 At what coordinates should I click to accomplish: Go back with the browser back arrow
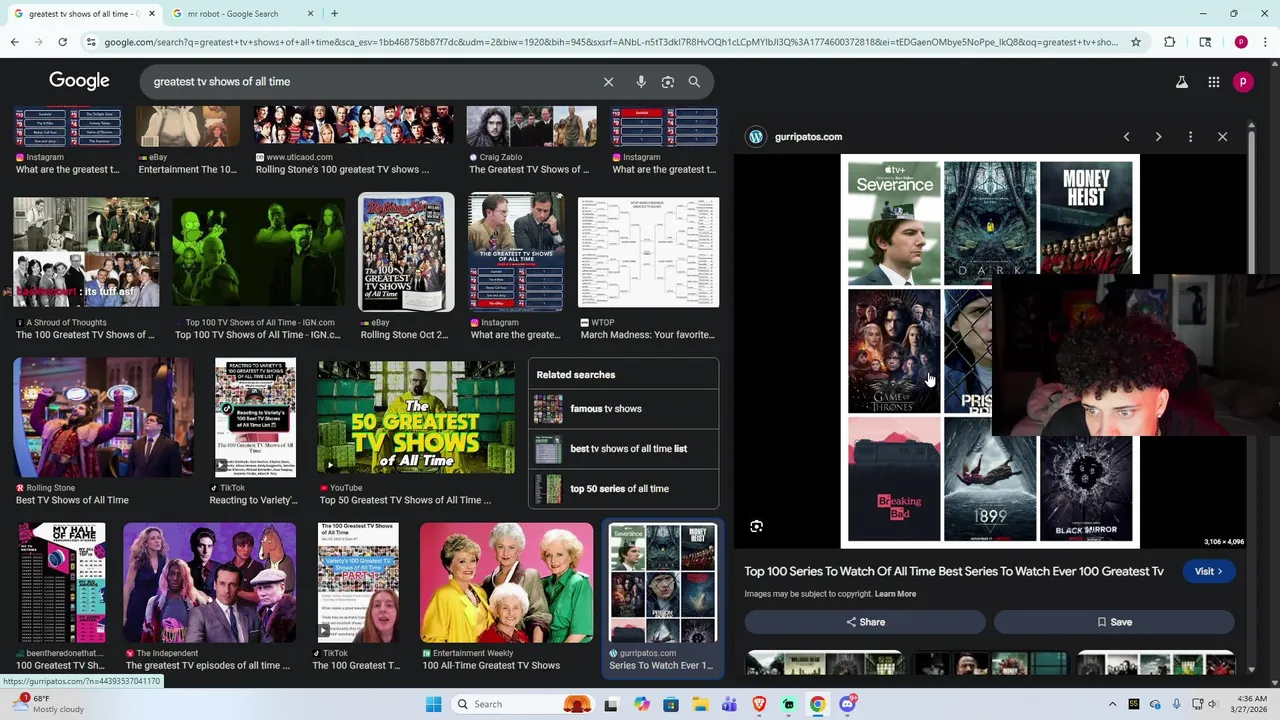(x=14, y=42)
